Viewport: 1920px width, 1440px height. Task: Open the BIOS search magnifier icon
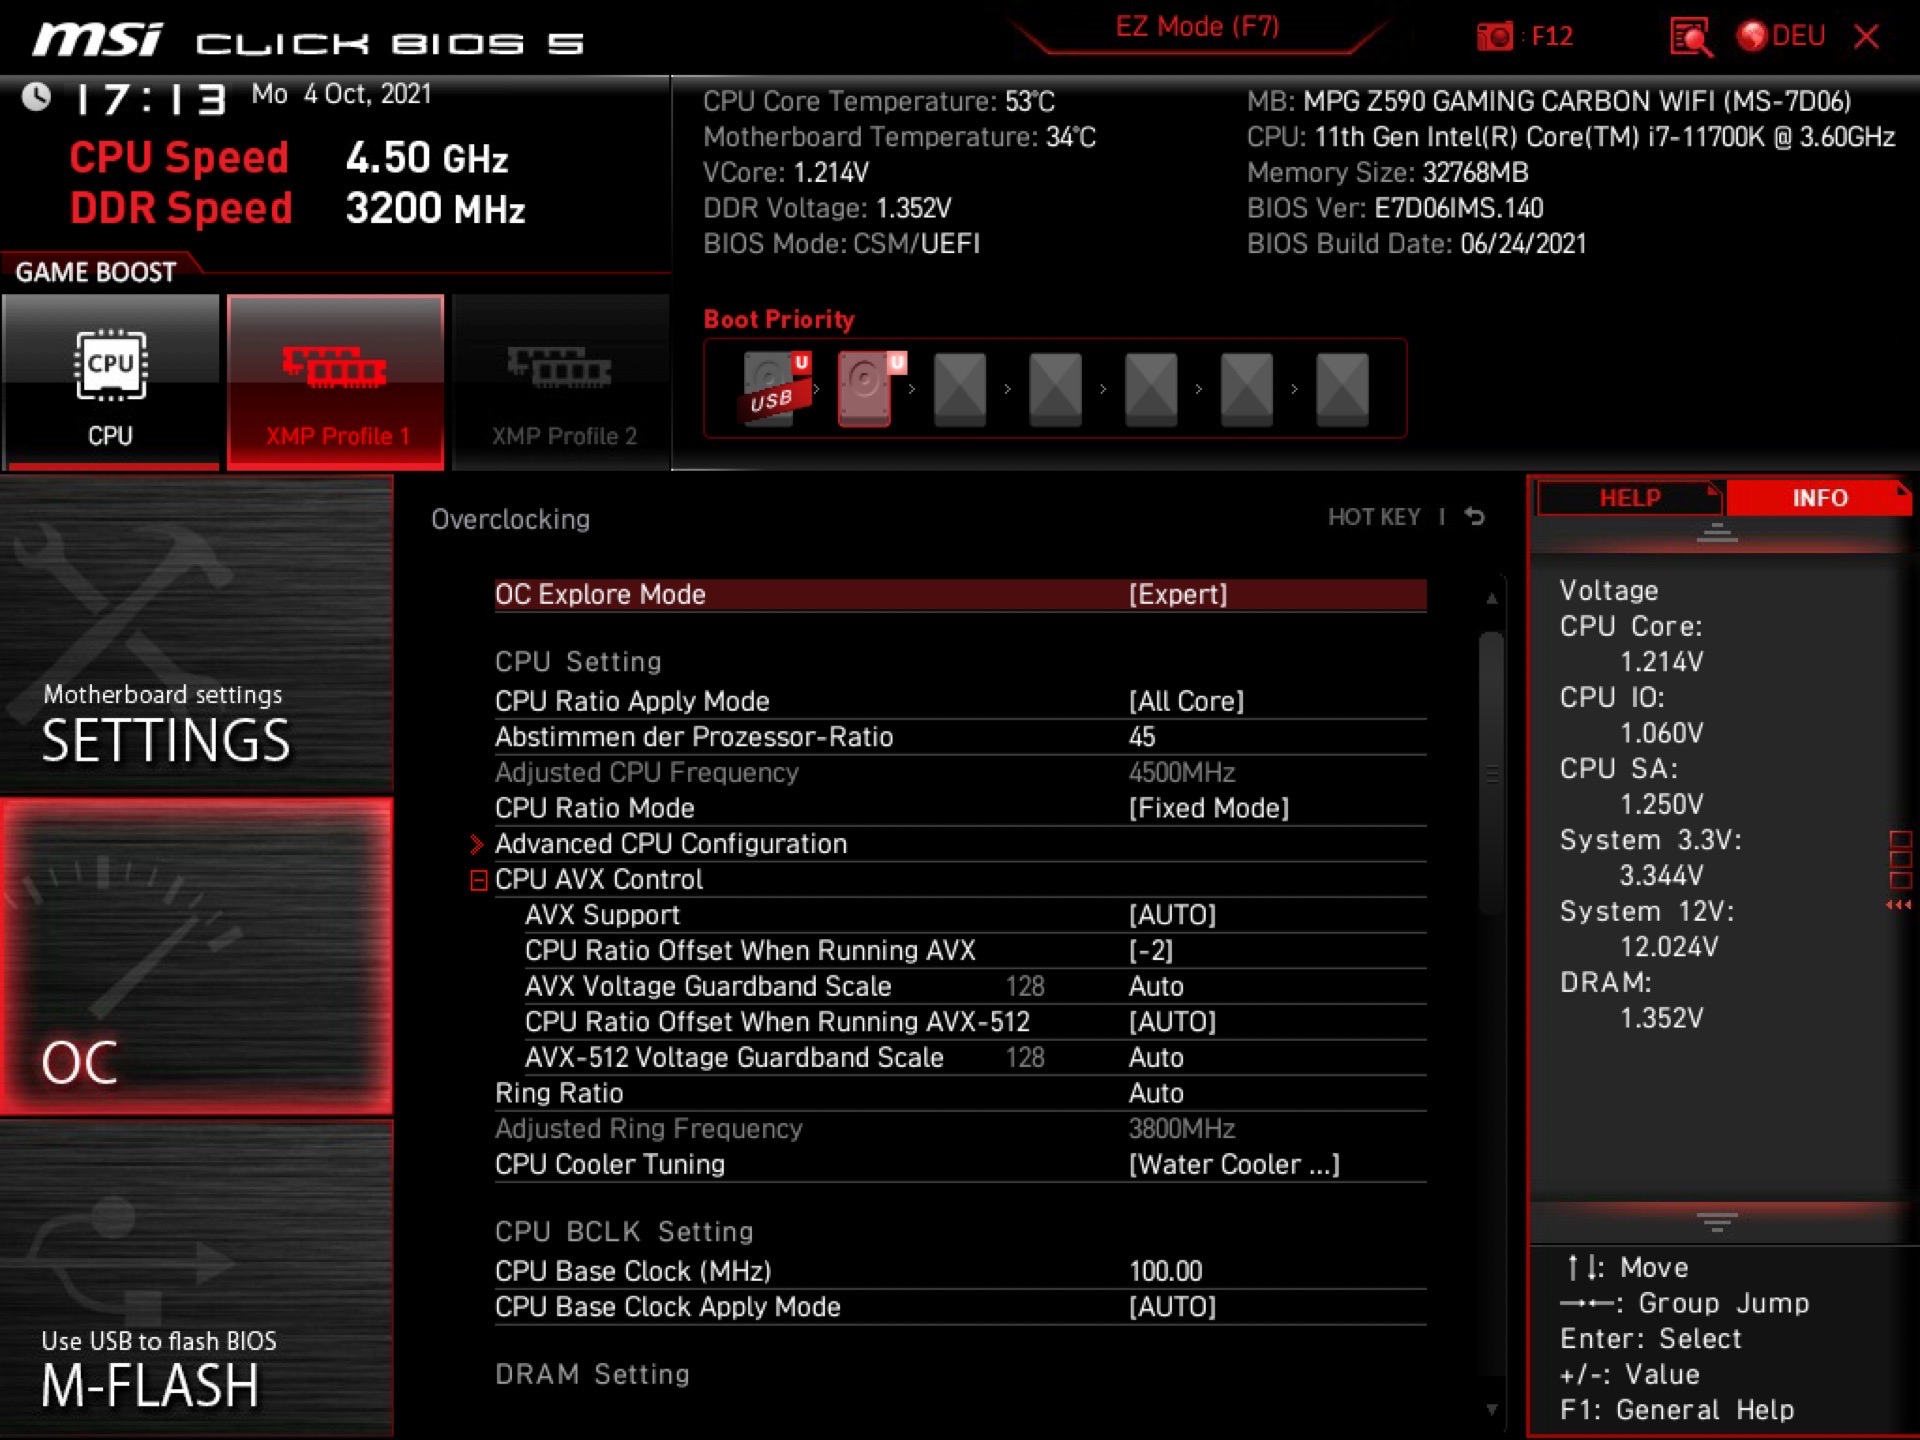tap(1690, 37)
